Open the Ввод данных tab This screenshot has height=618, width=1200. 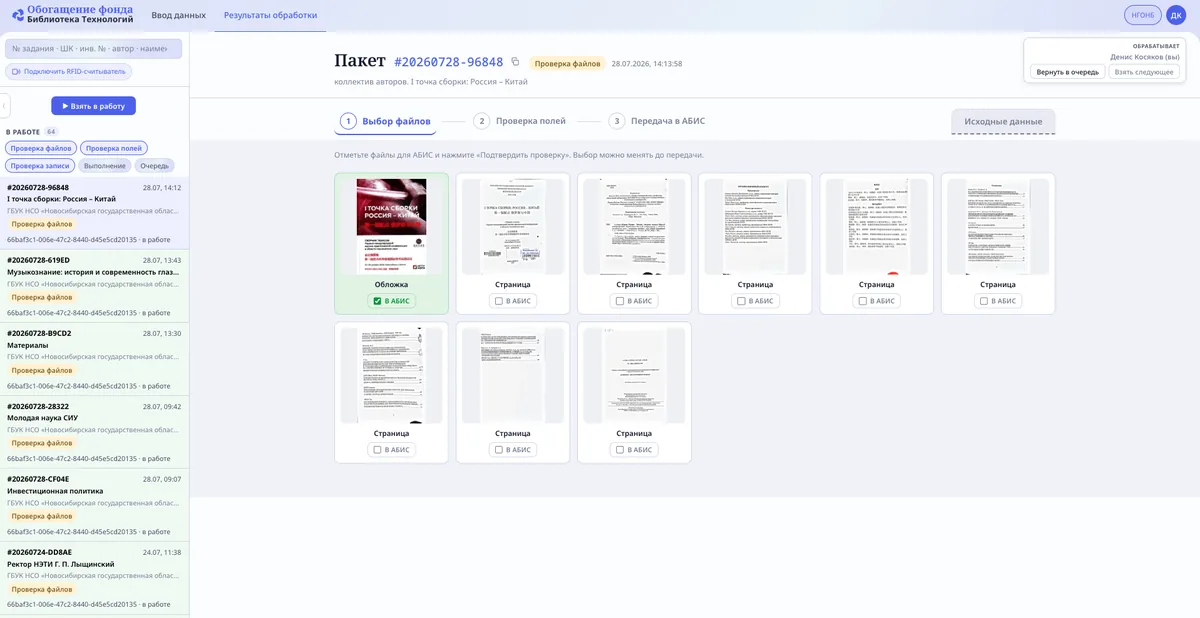click(179, 15)
